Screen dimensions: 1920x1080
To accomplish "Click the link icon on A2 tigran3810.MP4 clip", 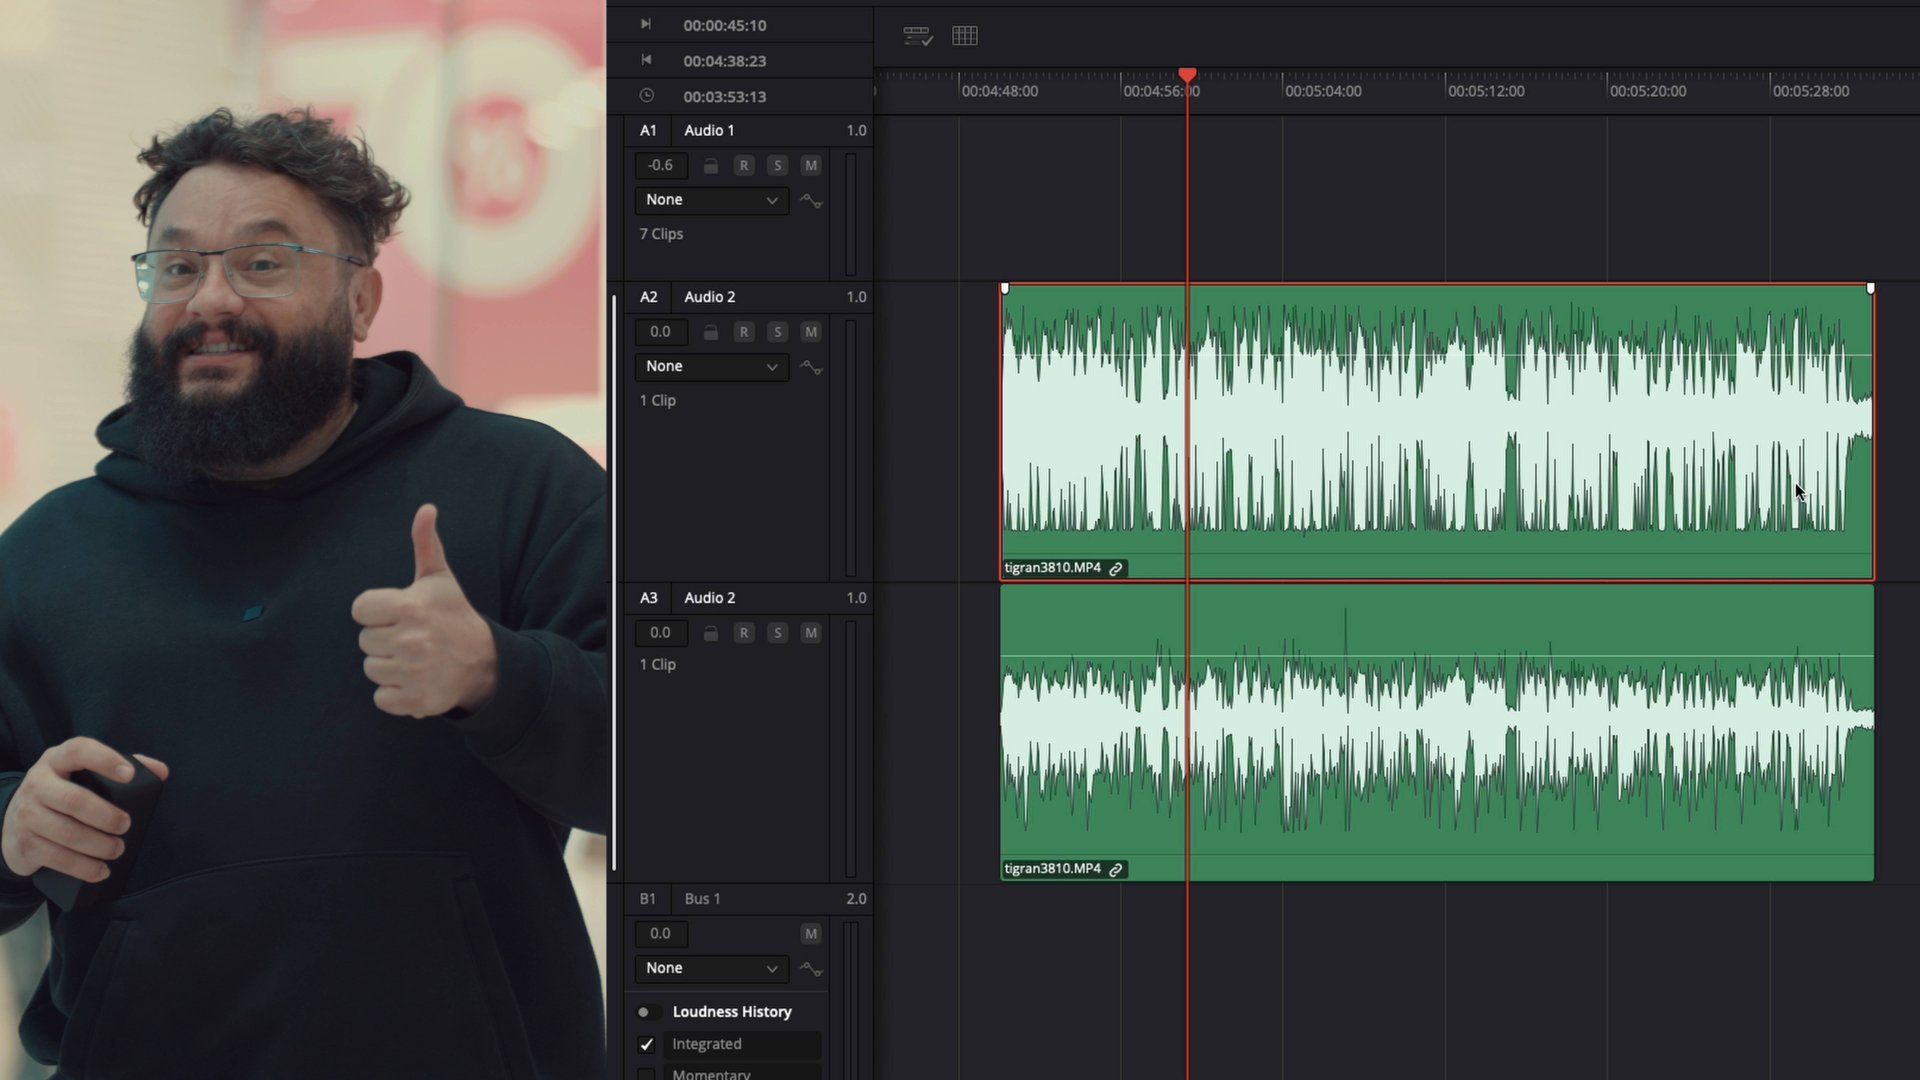I will pos(1116,568).
